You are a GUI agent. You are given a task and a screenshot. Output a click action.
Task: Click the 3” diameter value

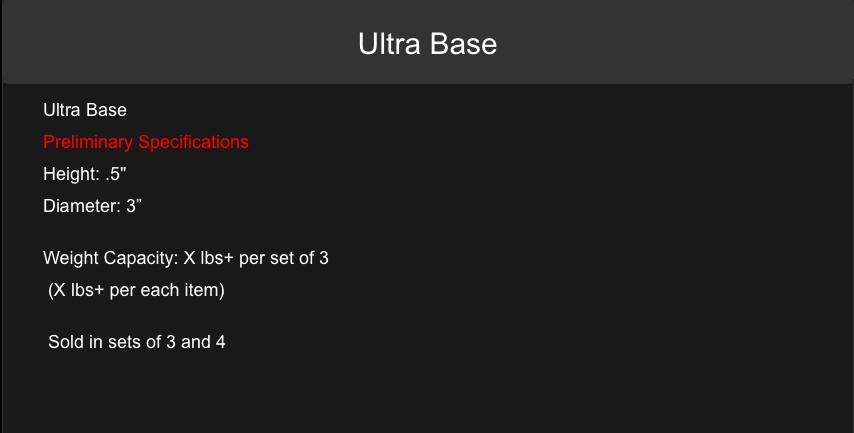pyautogui.click(x=135, y=206)
